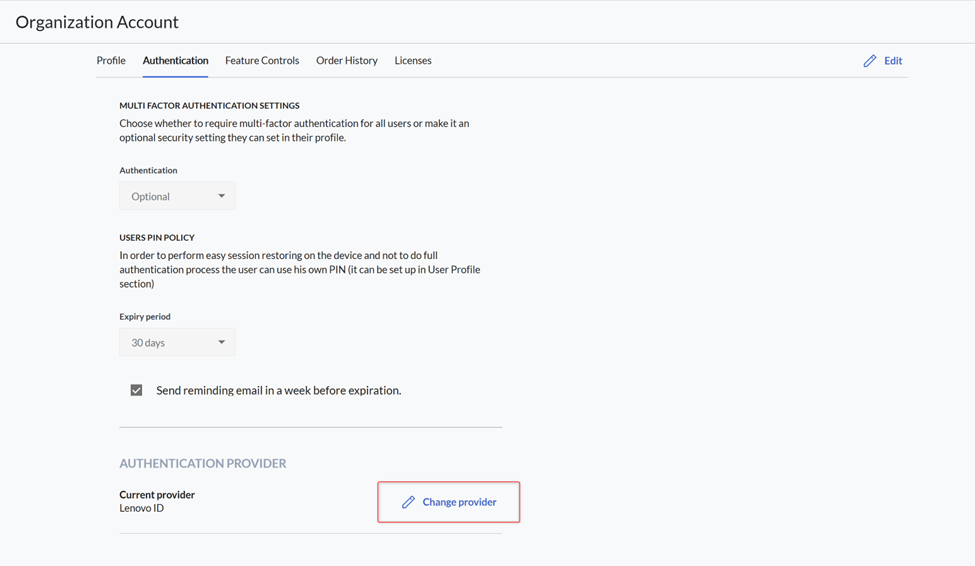This screenshot has height=566, width=975.
Task: Click the Multi Factor Authentication Settings heading
Action: [210, 106]
